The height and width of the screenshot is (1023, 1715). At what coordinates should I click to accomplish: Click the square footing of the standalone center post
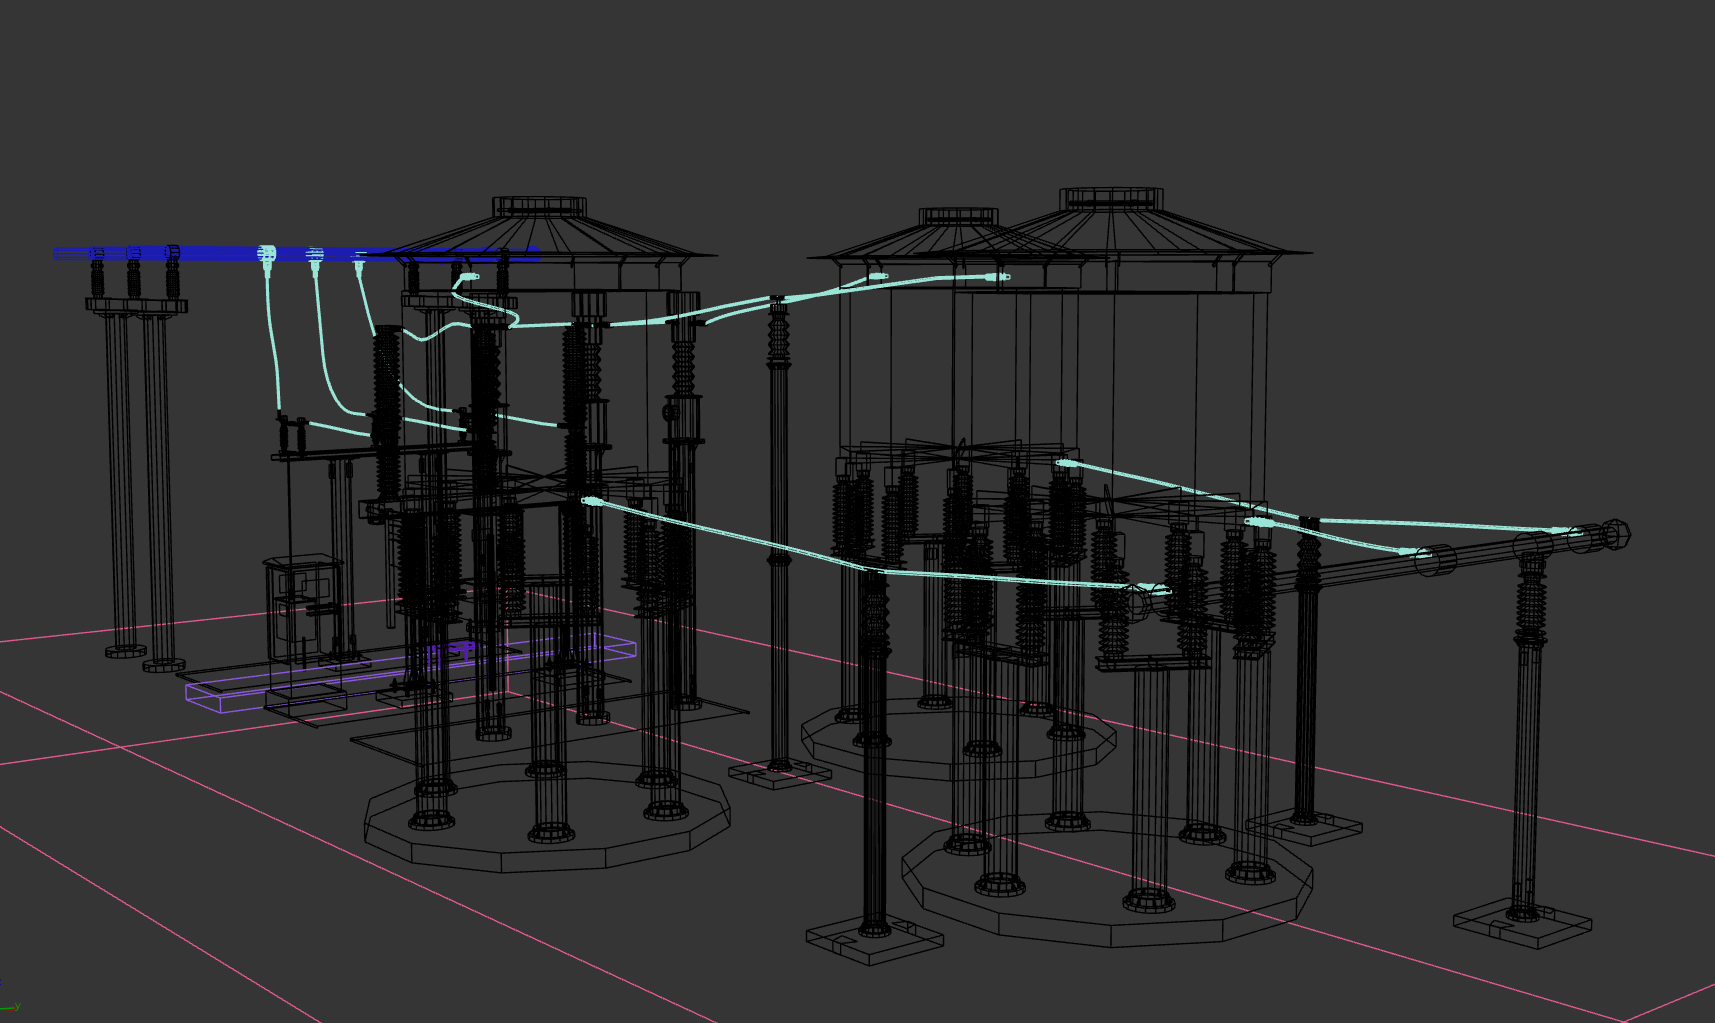779,773
